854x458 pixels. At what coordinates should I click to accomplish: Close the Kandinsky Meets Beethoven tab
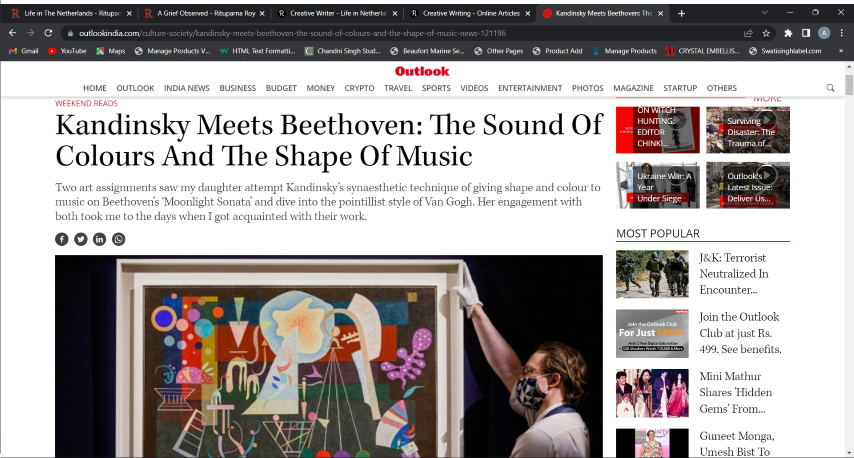click(661, 13)
